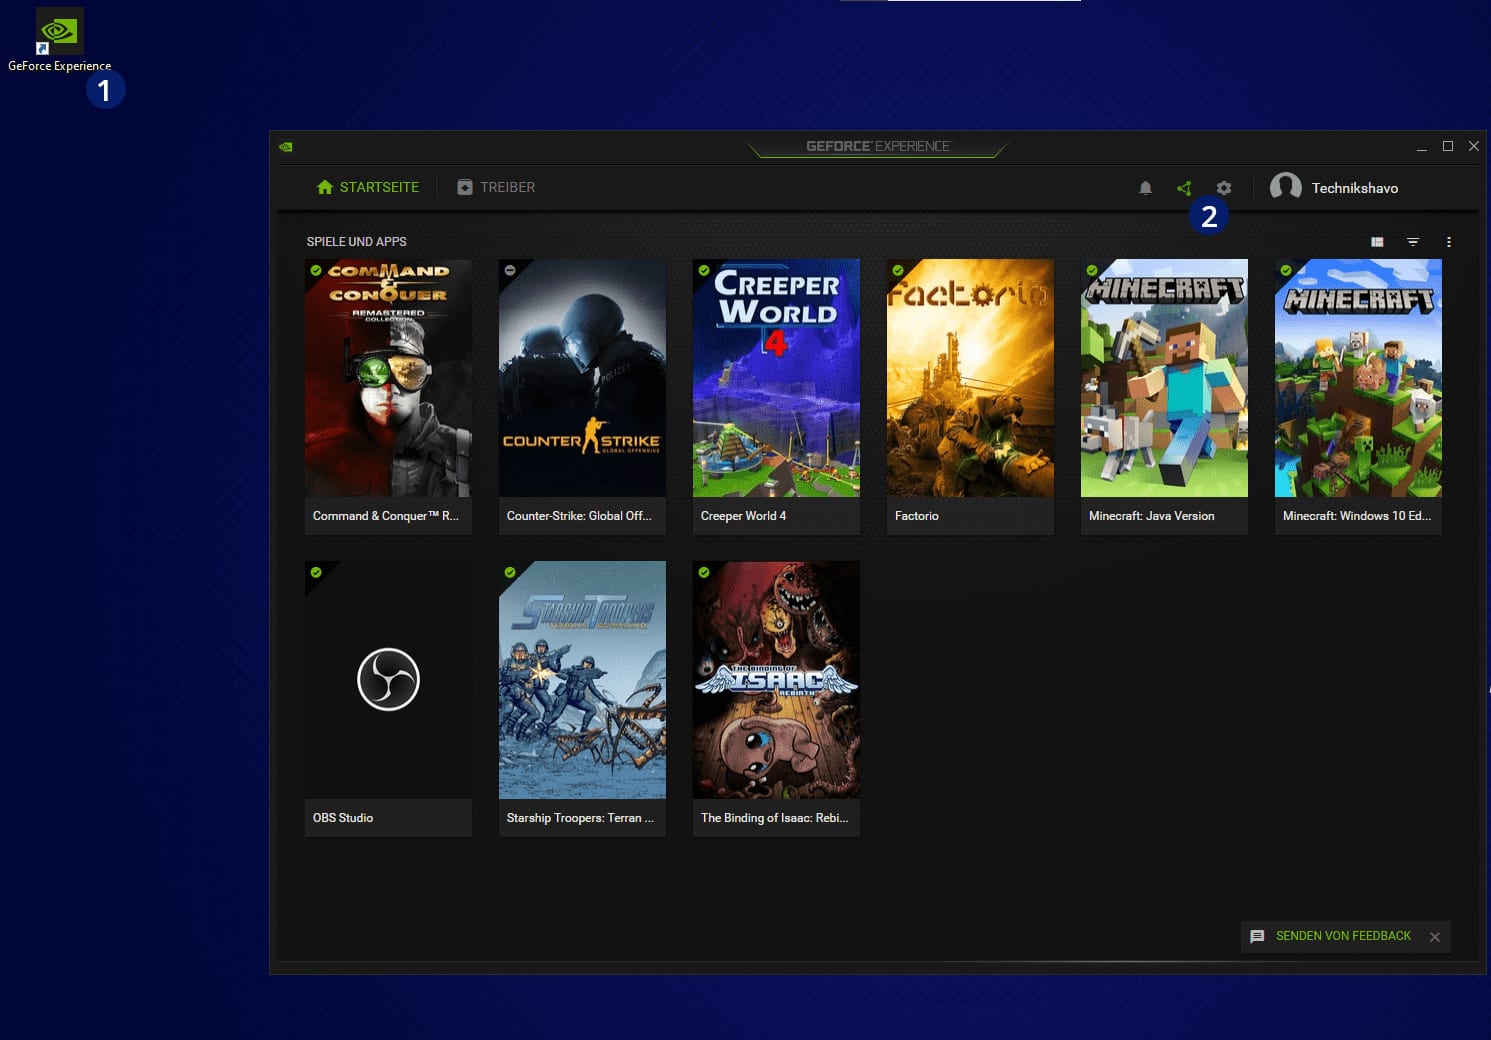This screenshot has height=1040, width=1491.
Task: Click the 'SPIELE UND APPS' heading
Action: pyautogui.click(x=356, y=242)
